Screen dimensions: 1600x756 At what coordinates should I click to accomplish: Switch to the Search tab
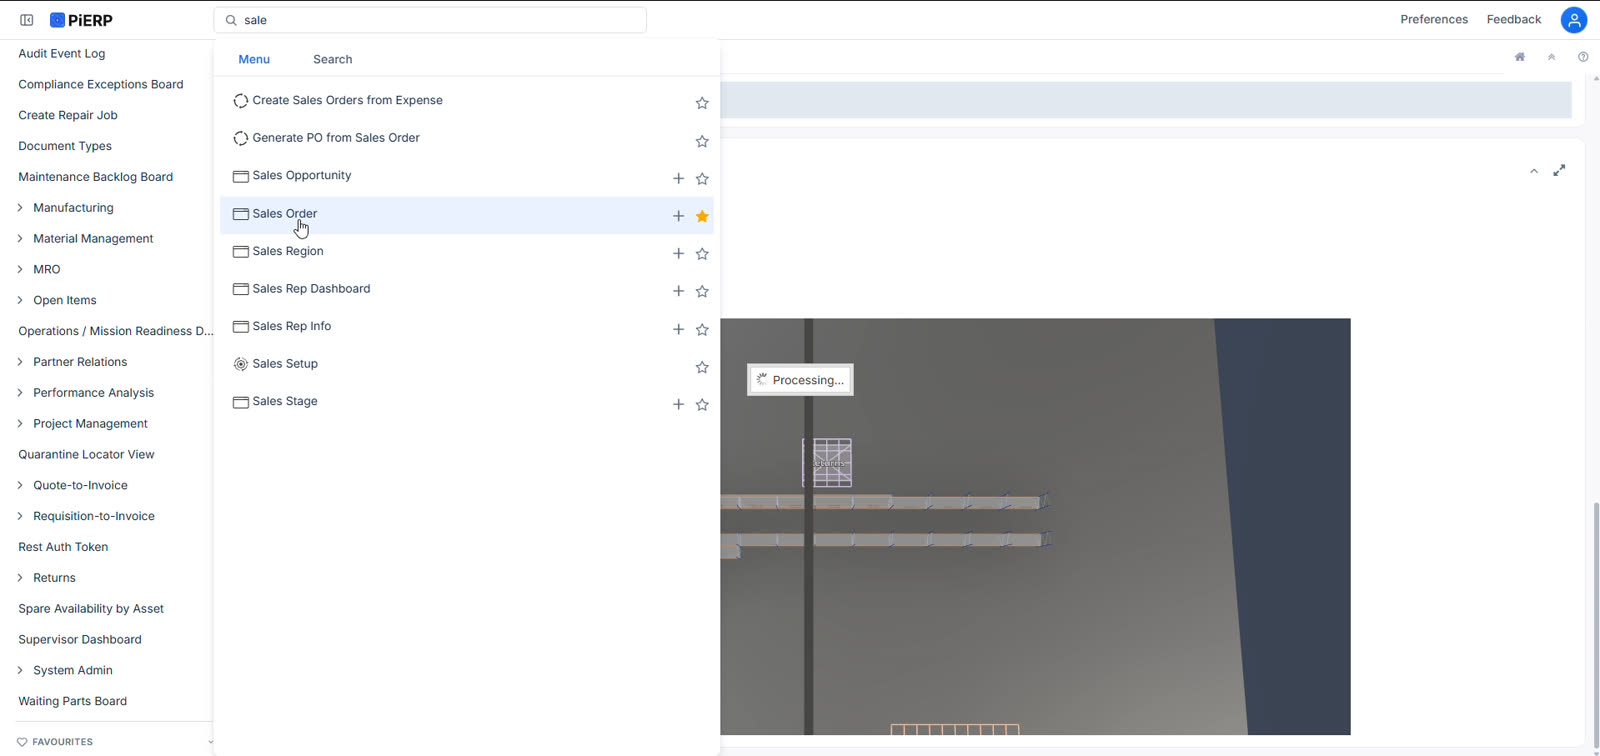coord(333,59)
